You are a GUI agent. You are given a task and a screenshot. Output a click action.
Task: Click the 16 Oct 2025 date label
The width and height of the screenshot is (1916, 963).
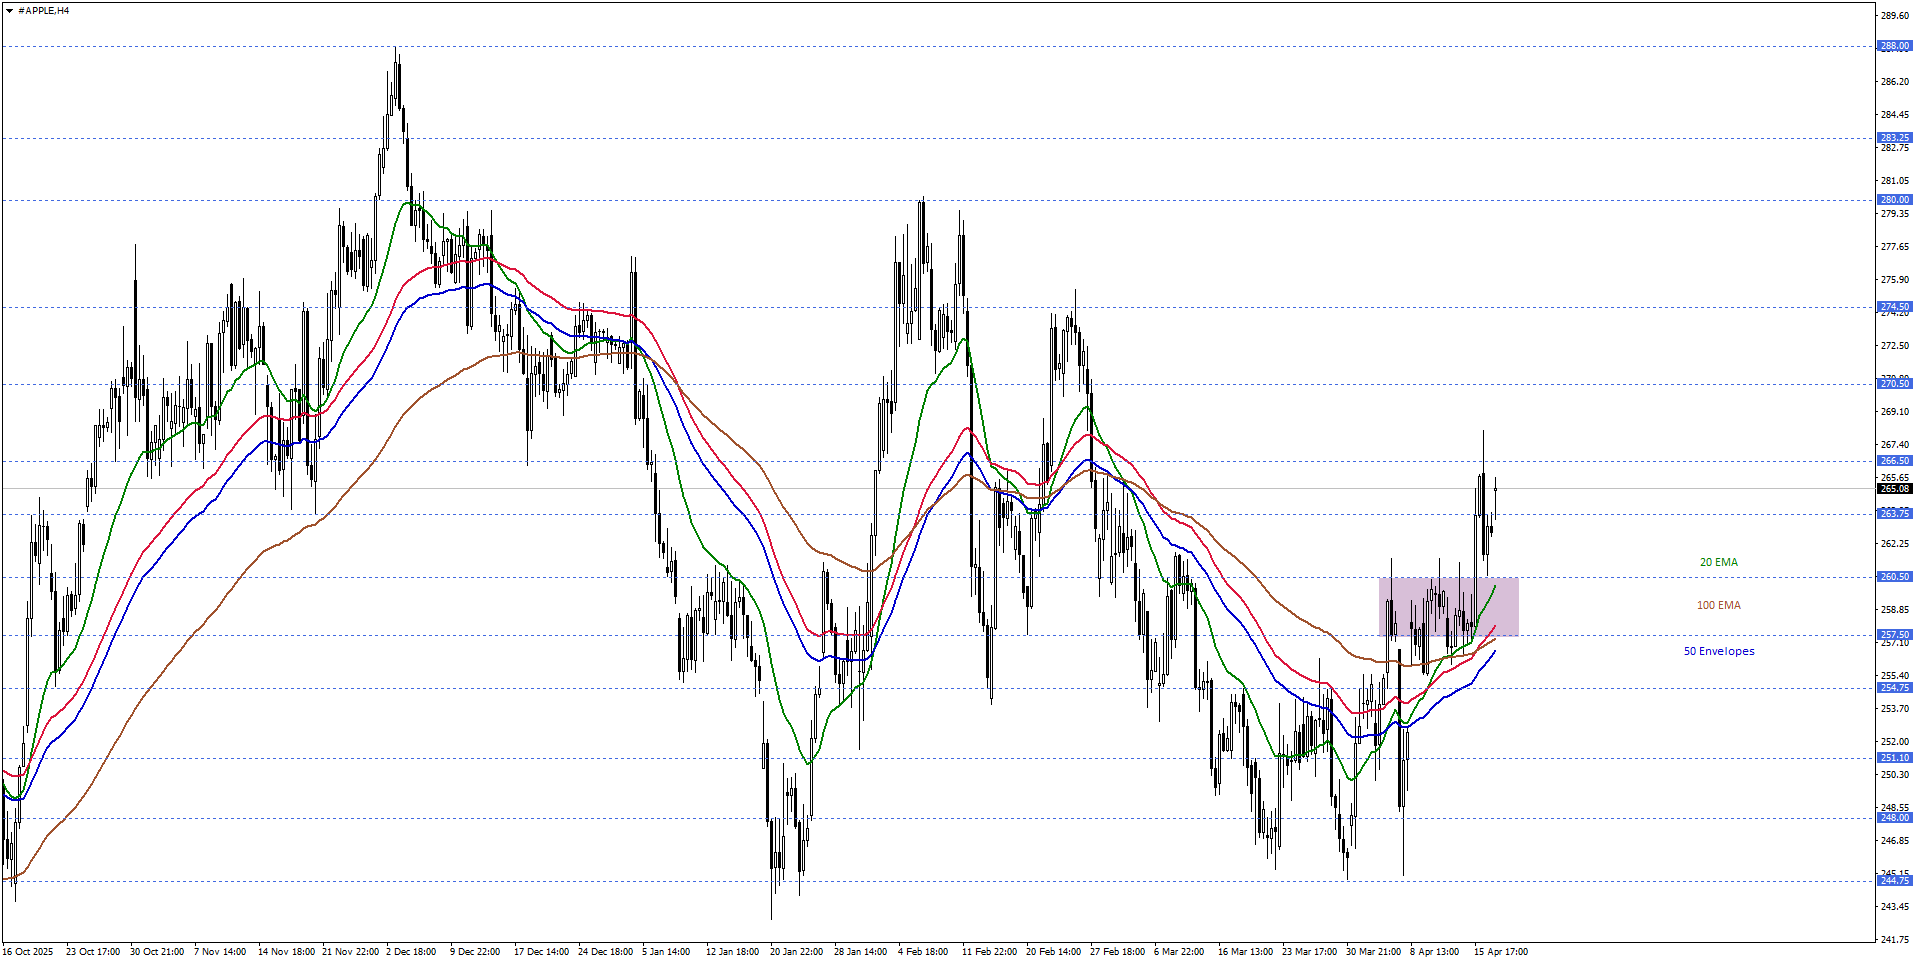(28, 952)
